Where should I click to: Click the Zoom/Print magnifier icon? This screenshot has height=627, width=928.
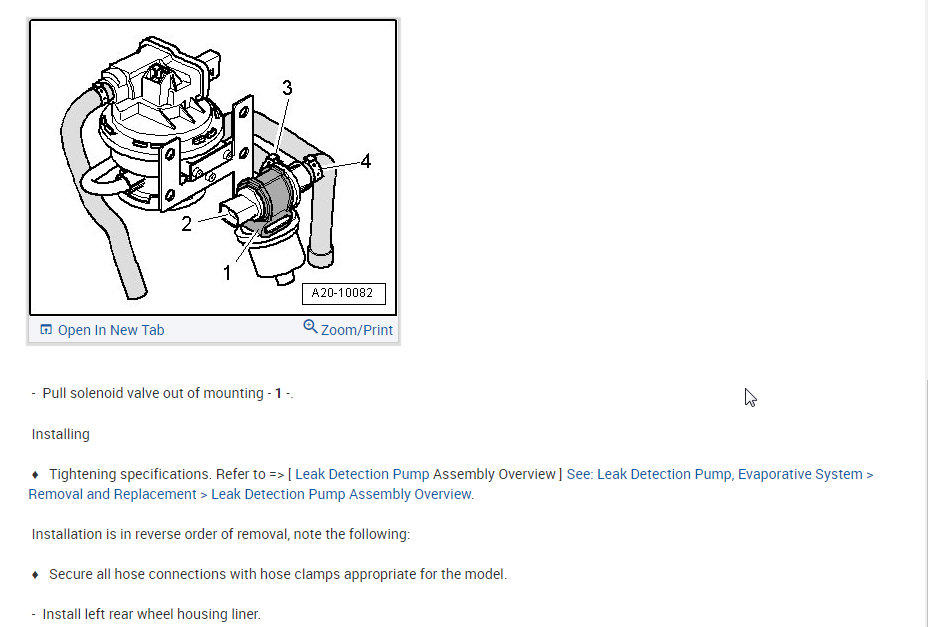tap(310, 326)
